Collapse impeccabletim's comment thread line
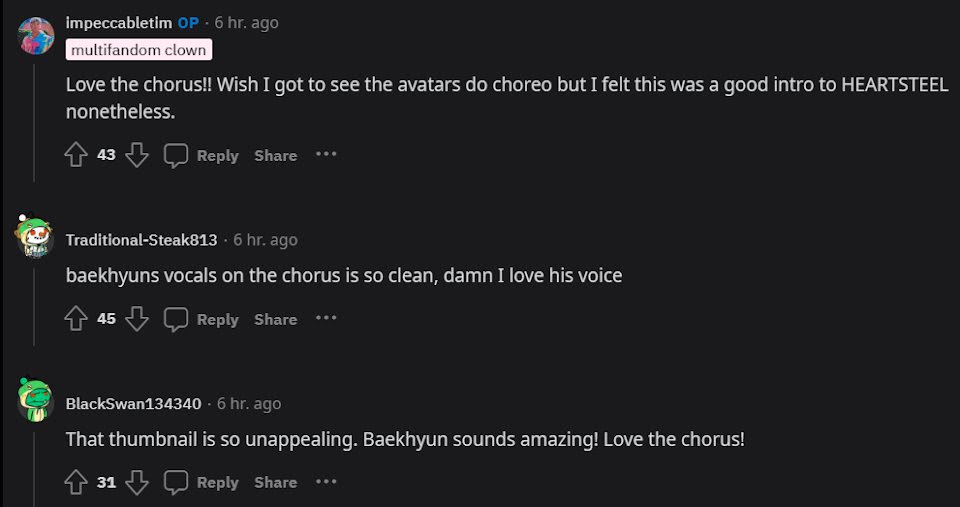The height and width of the screenshot is (507, 960). click(35, 120)
